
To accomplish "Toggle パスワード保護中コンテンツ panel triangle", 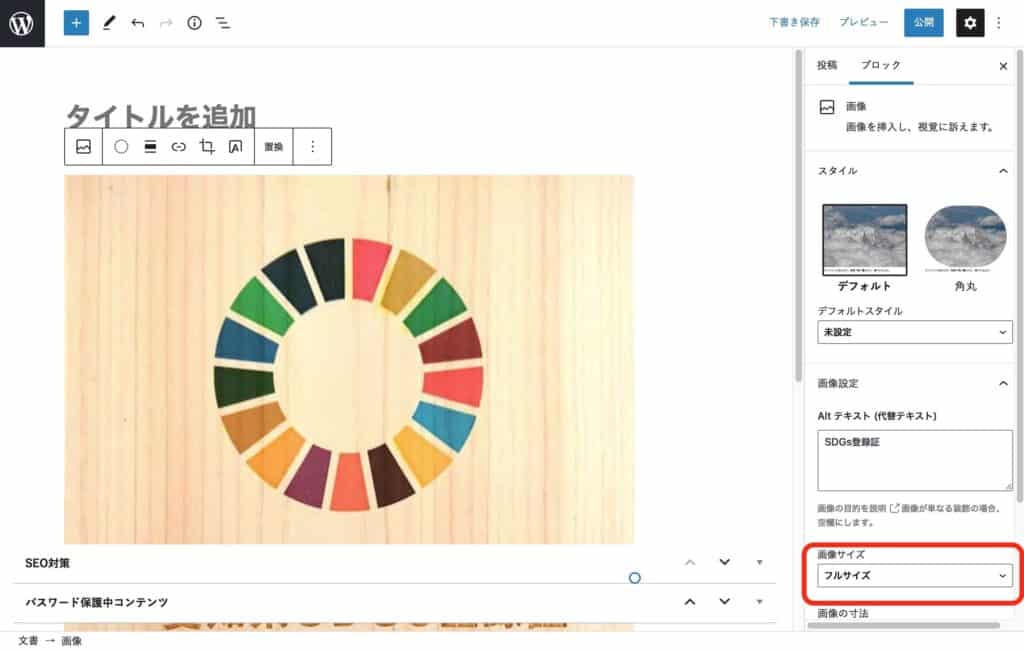I will 760,602.
